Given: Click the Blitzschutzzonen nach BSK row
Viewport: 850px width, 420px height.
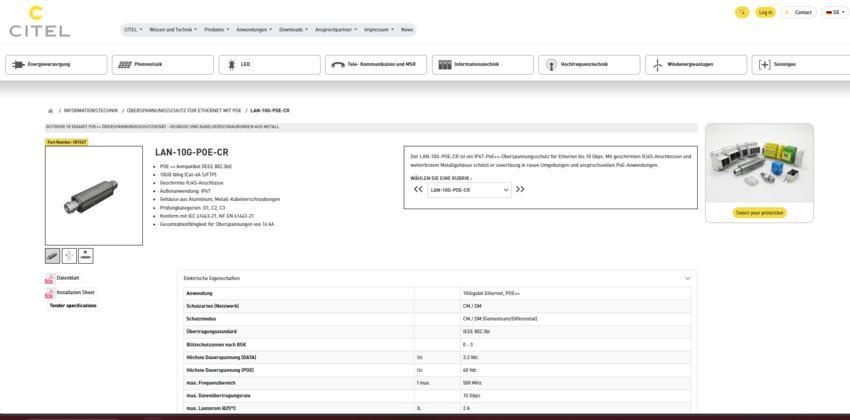Looking at the screenshot, I should pyautogui.click(x=437, y=345).
